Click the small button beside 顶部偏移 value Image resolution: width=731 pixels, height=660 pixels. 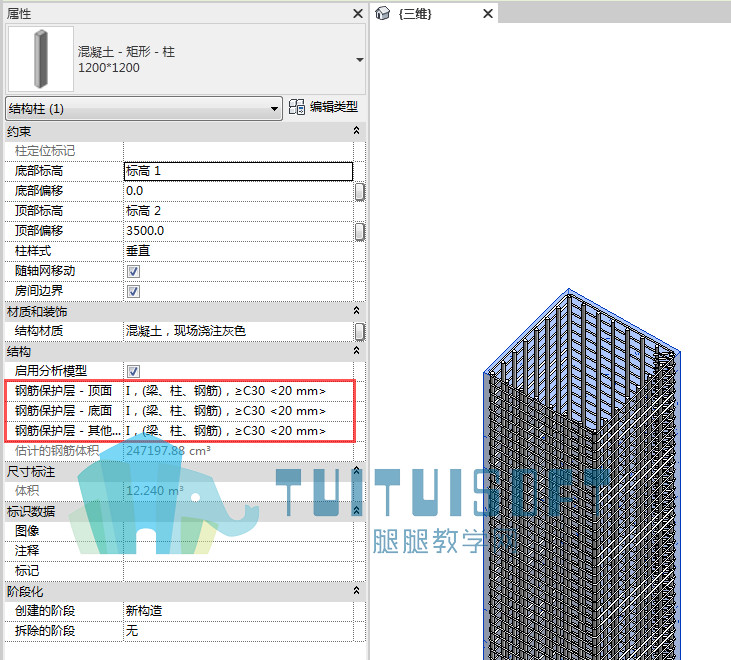point(359,232)
